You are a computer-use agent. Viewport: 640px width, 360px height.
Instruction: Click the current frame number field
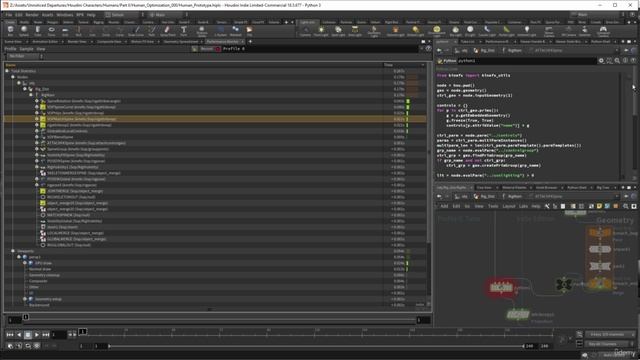pyautogui.click(x=58, y=335)
